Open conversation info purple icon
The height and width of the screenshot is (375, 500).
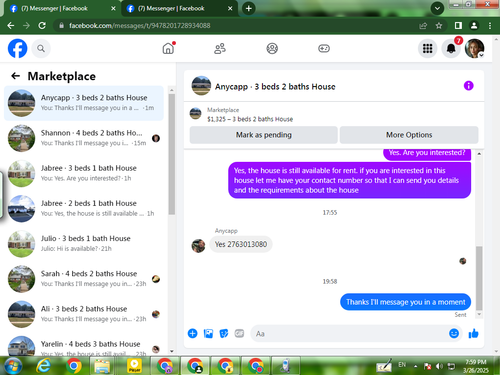tap(468, 86)
